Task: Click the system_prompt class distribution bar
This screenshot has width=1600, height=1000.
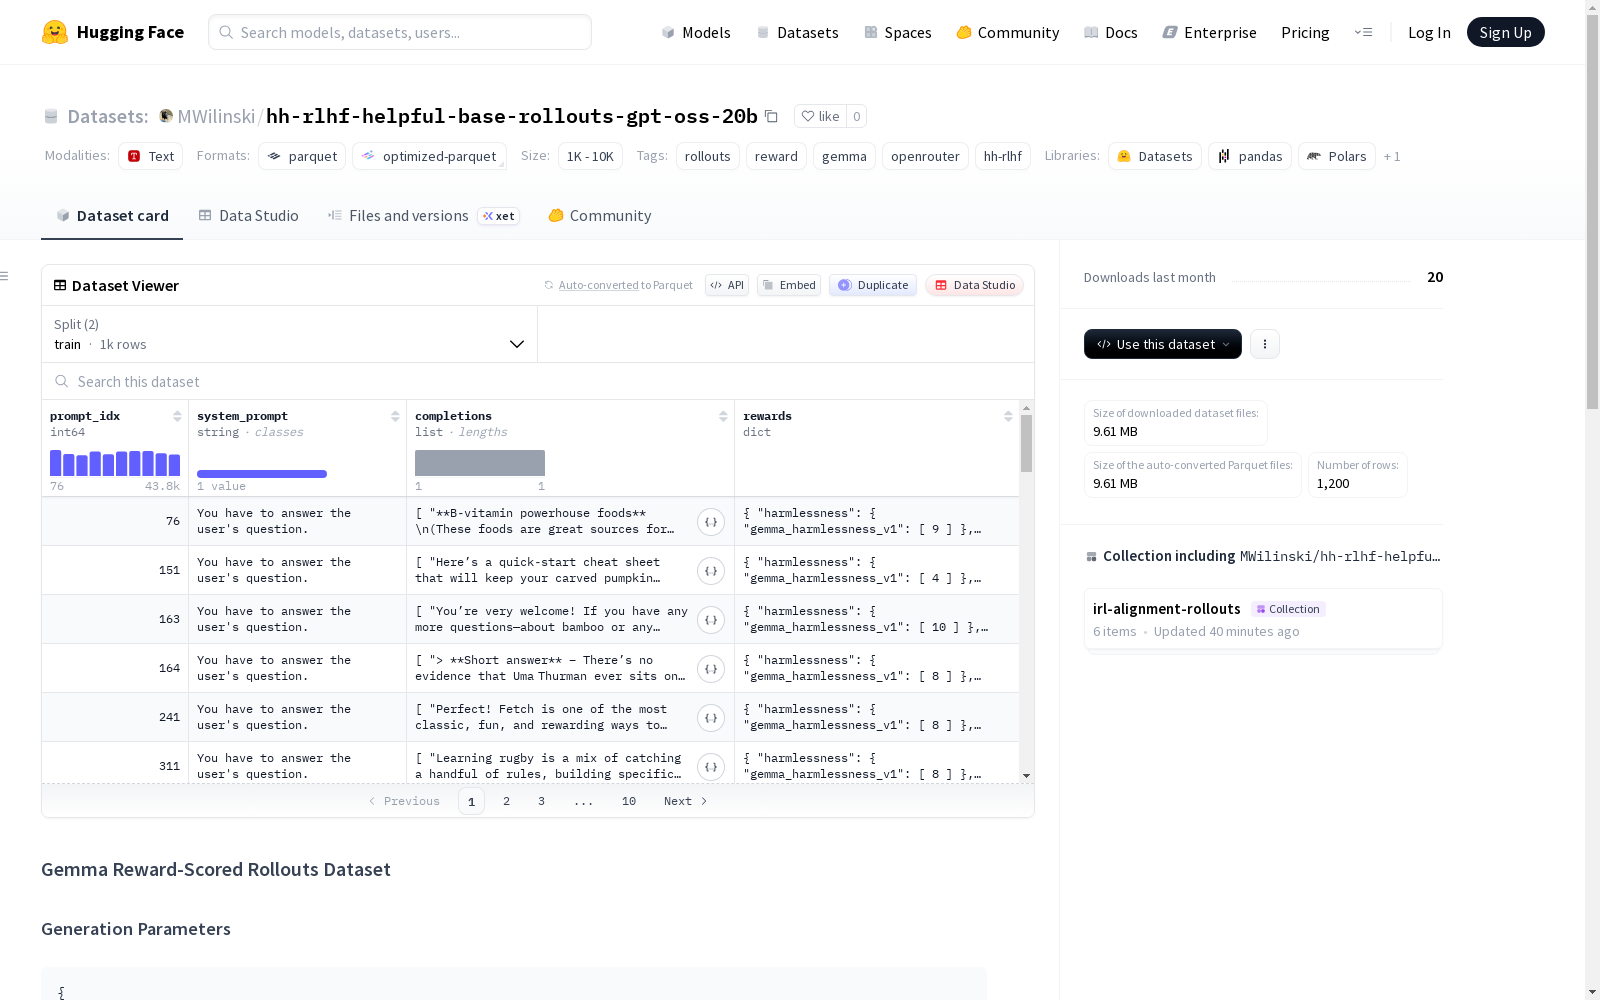Action: pos(262,474)
